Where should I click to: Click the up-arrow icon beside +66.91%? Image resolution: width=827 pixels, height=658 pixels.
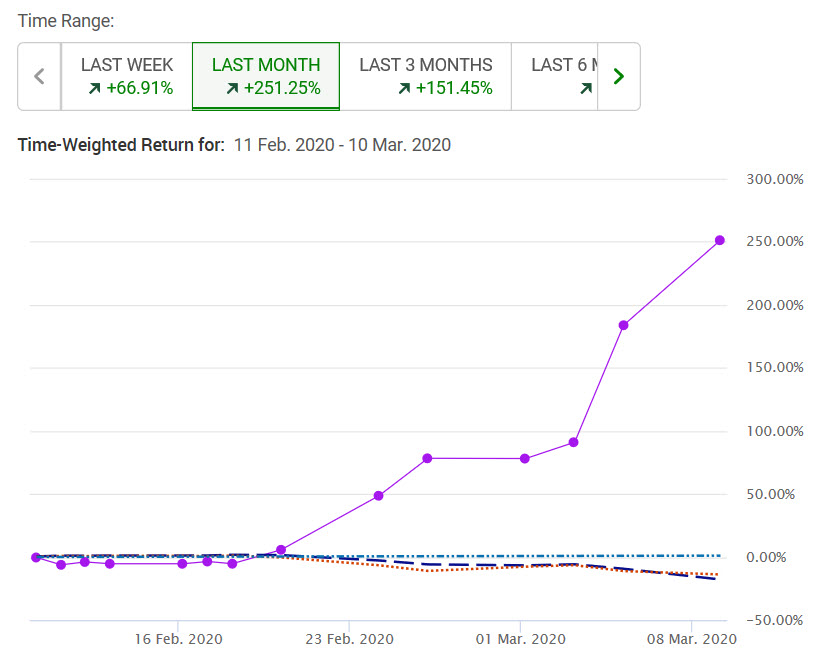95,89
